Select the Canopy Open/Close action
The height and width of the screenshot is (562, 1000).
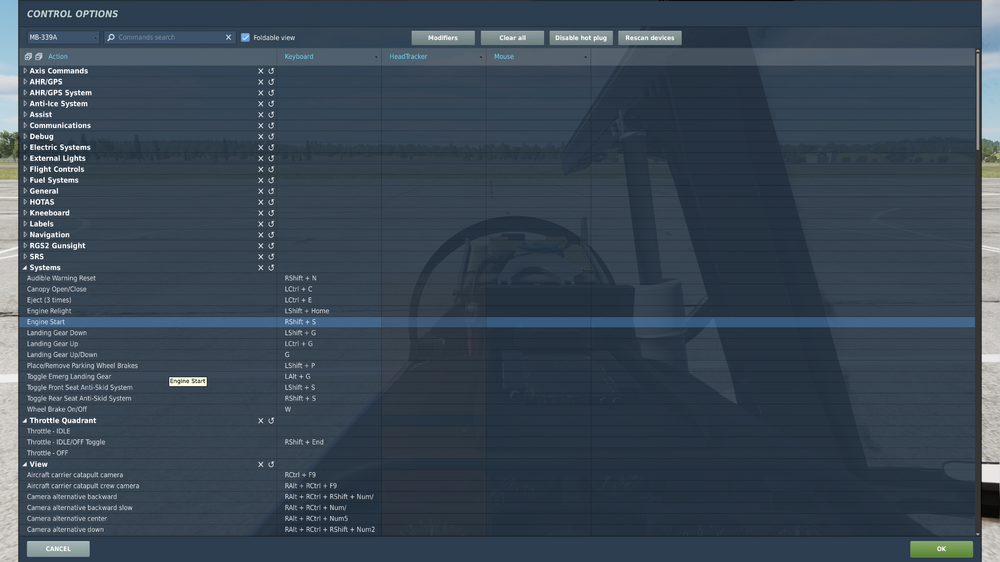pos(57,289)
